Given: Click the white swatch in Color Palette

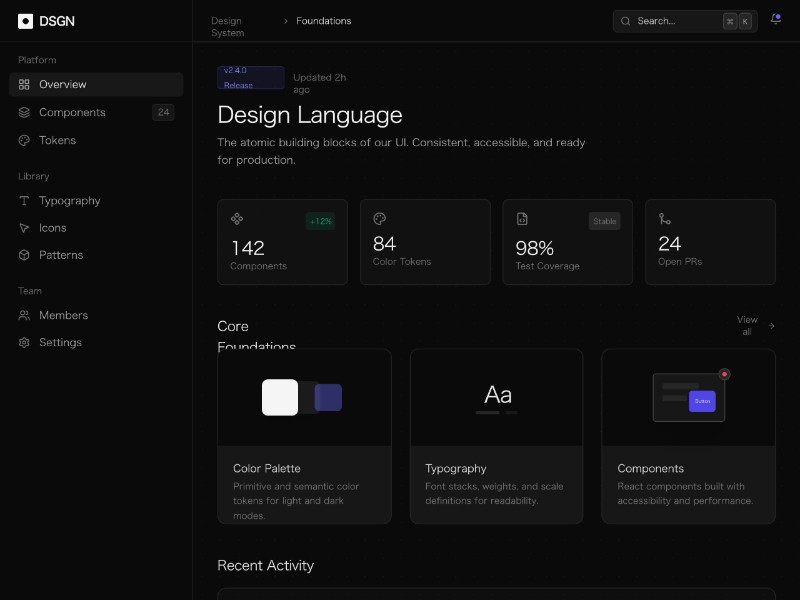Looking at the screenshot, I should point(280,397).
